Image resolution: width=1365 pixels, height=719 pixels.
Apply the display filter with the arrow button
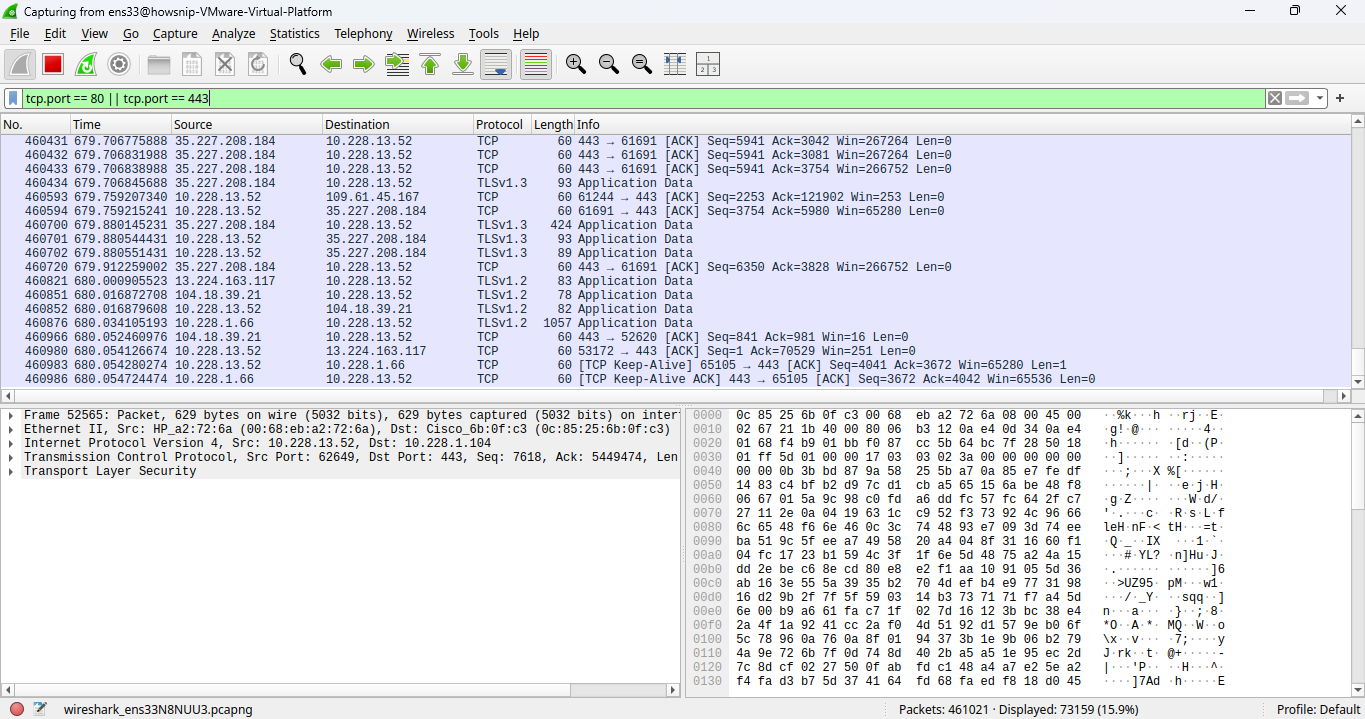point(1297,98)
